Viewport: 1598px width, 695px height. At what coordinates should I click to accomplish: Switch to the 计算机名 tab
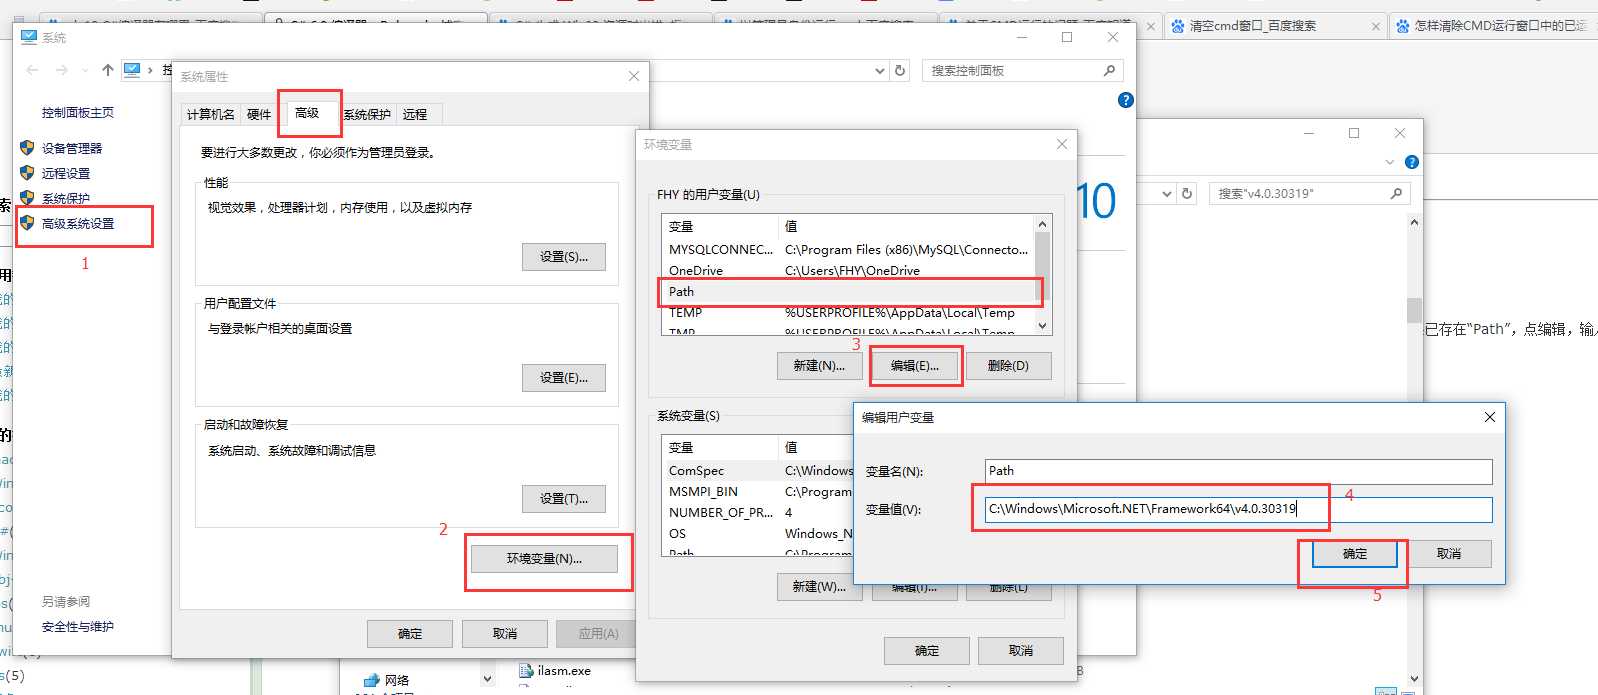pos(211,115)
